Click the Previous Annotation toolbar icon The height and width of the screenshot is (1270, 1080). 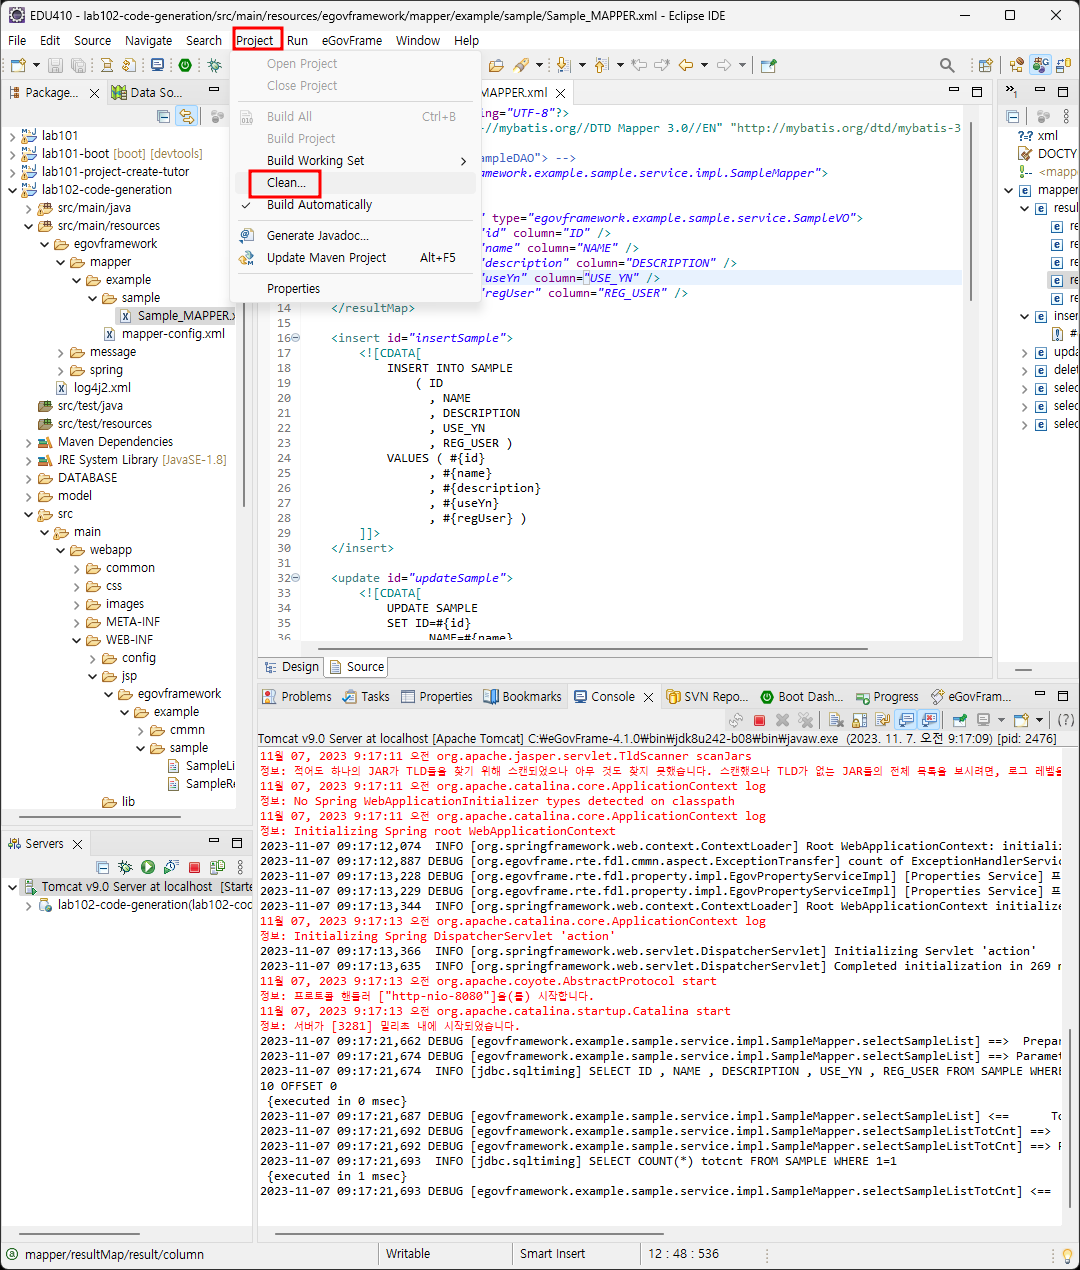(601, 65)
